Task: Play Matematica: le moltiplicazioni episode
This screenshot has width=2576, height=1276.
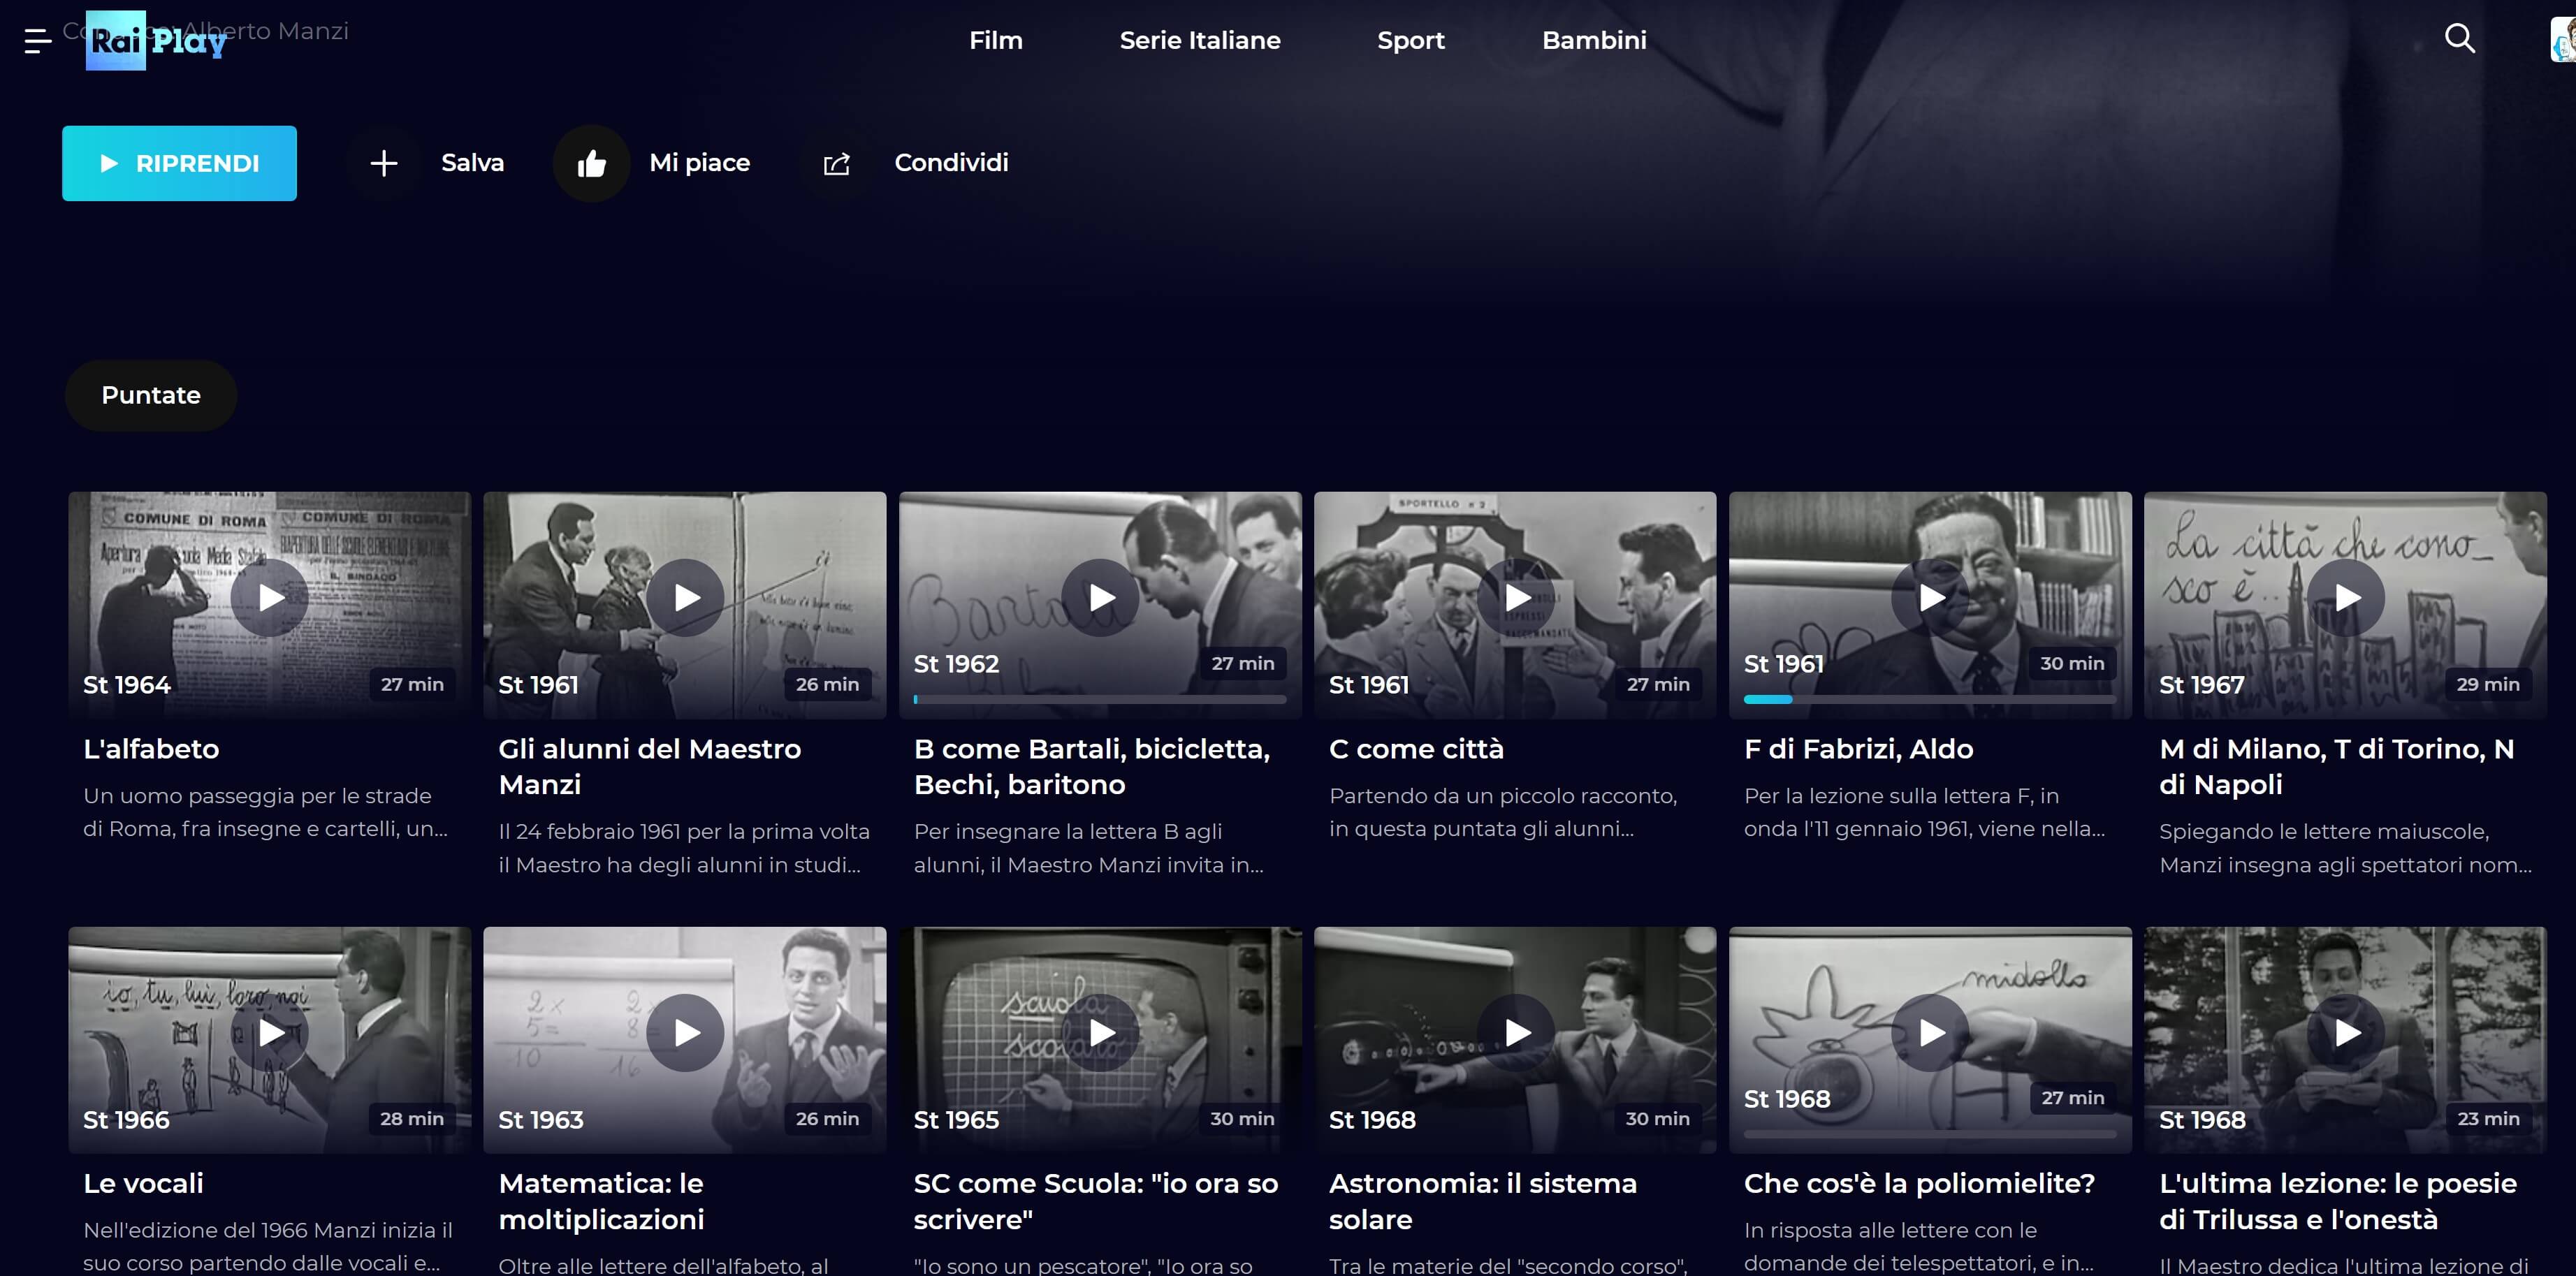Action: pos(685,1033)
